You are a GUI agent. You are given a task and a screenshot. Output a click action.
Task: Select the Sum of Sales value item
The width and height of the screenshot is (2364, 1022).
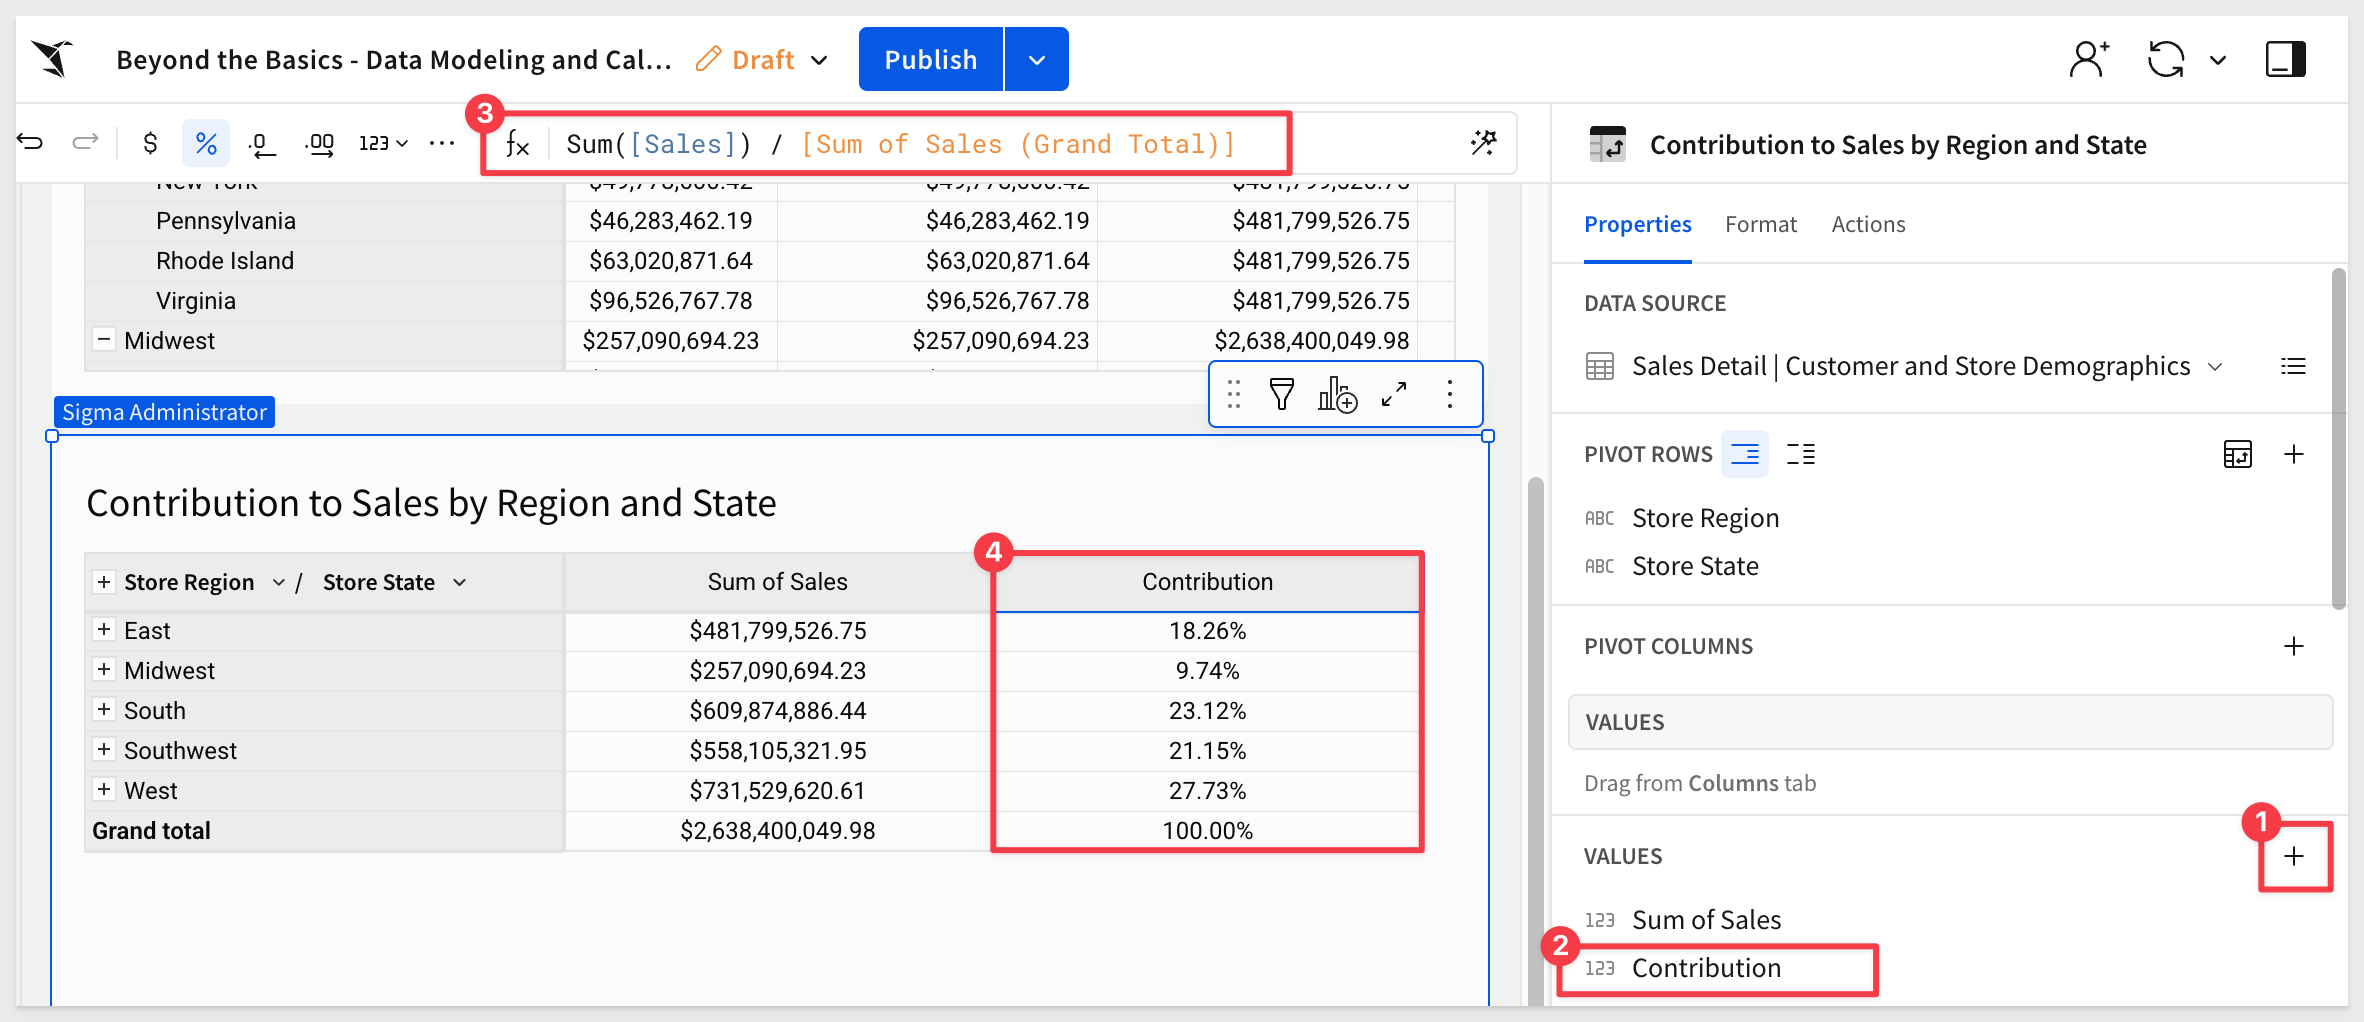click(1706, 920)
